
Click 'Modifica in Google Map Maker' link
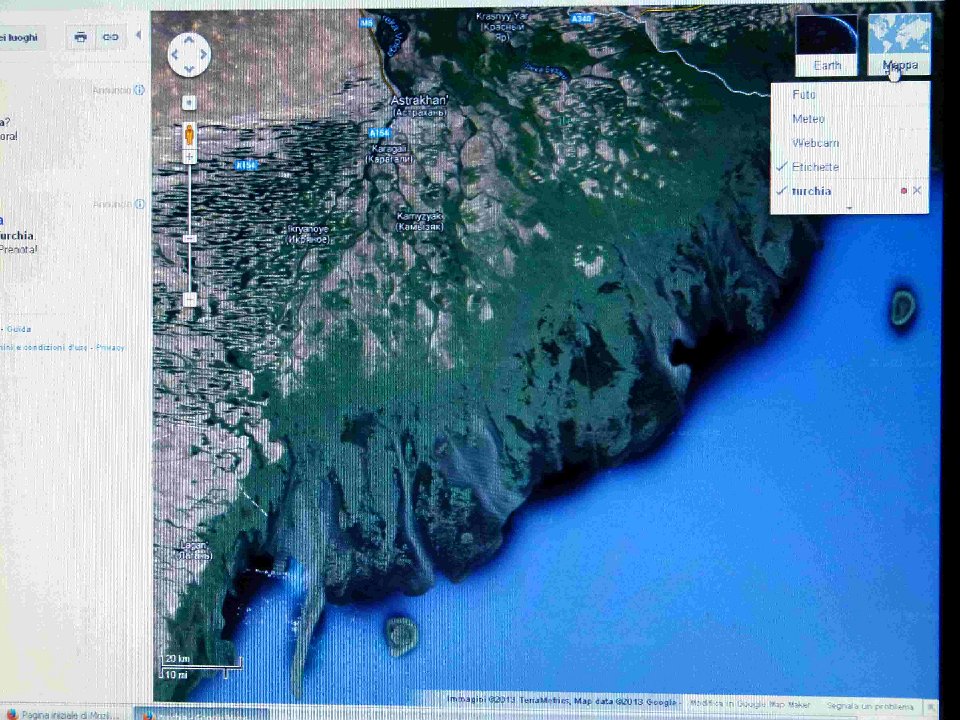[x=749, y=705]
